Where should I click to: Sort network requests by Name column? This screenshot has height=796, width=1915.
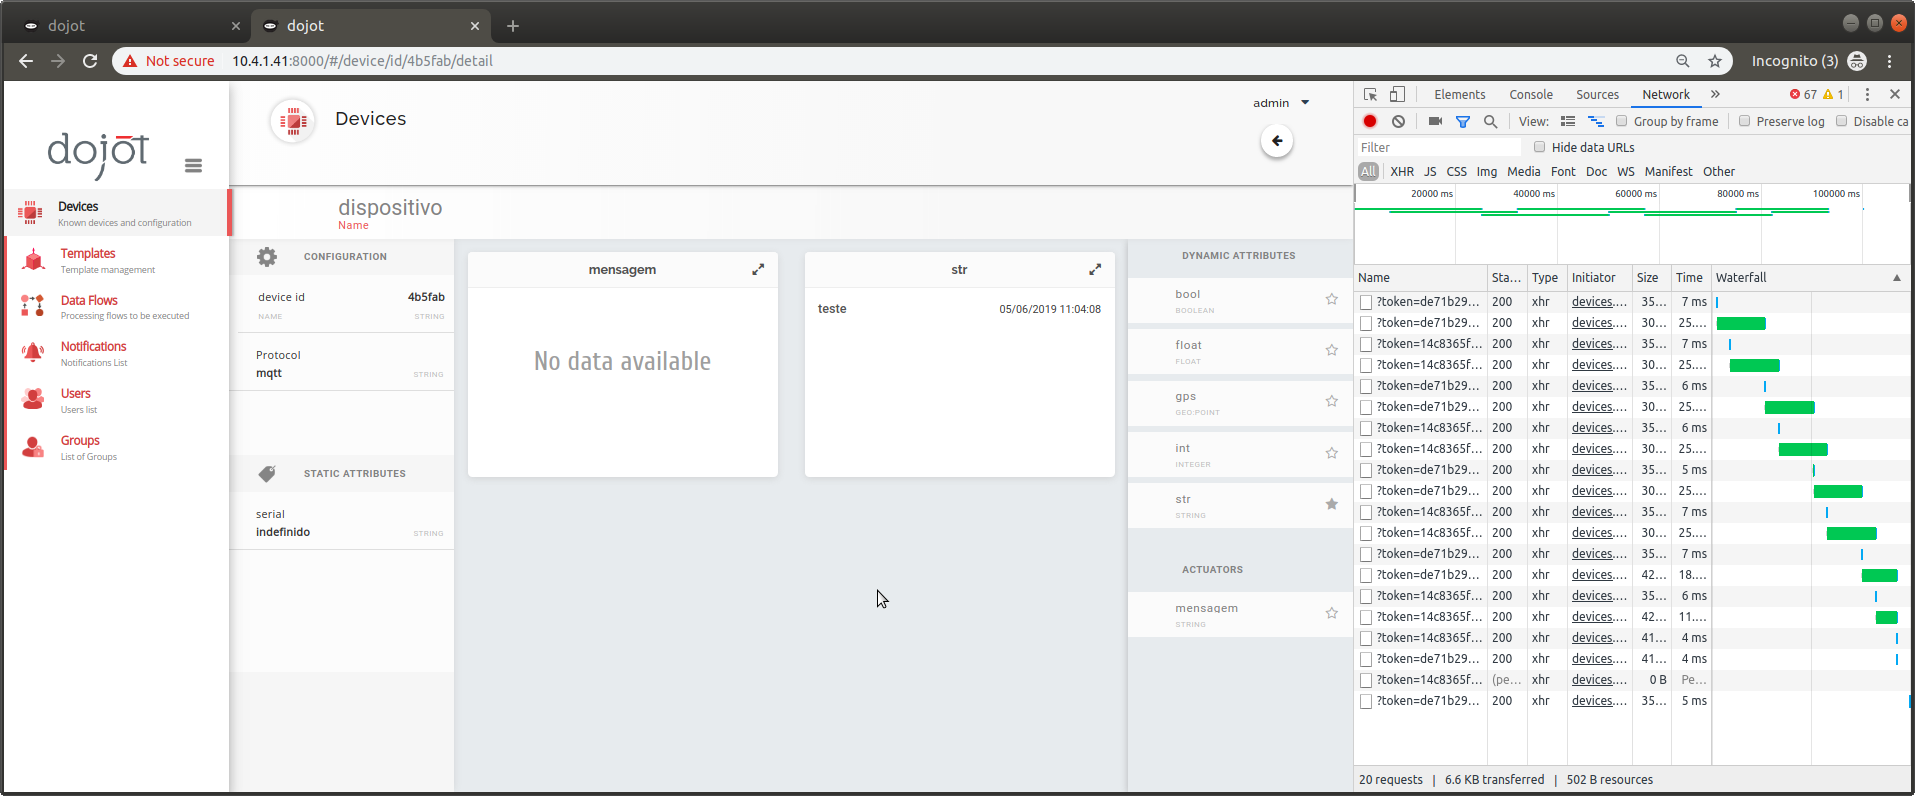[1421, 277]
